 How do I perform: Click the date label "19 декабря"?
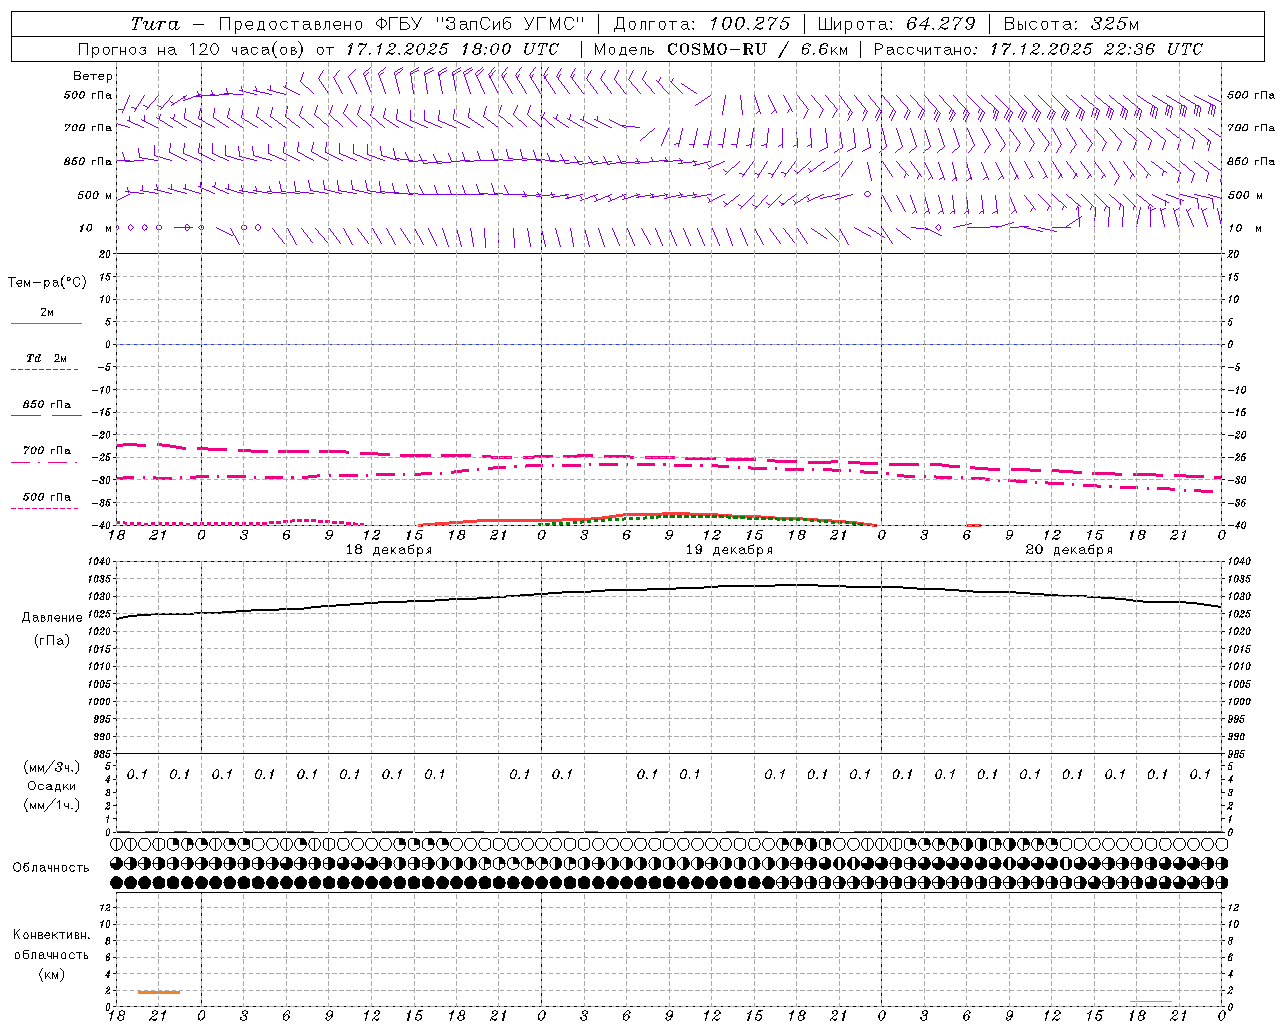(729, 550)
